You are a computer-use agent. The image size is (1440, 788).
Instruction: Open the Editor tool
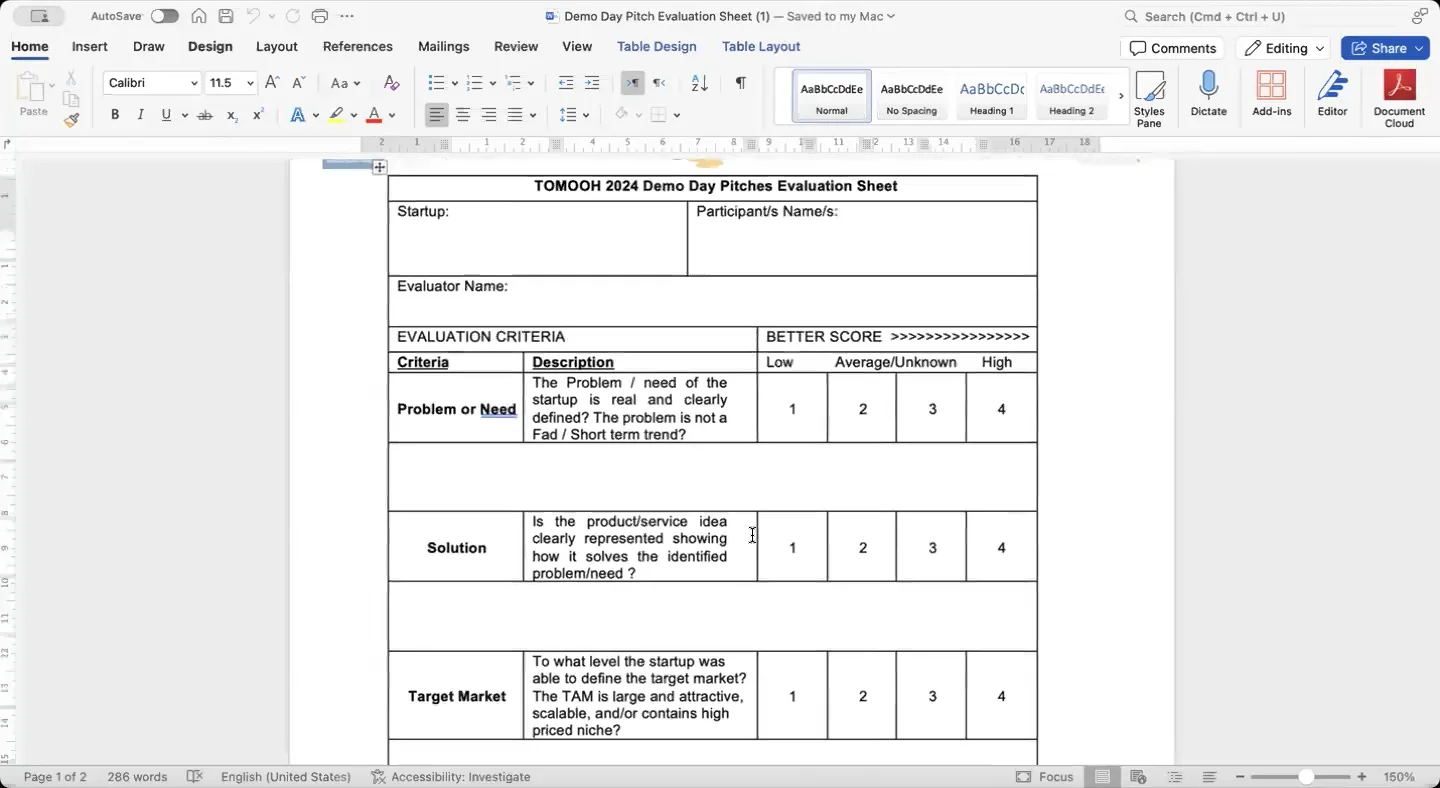[x=1331, y=88]
